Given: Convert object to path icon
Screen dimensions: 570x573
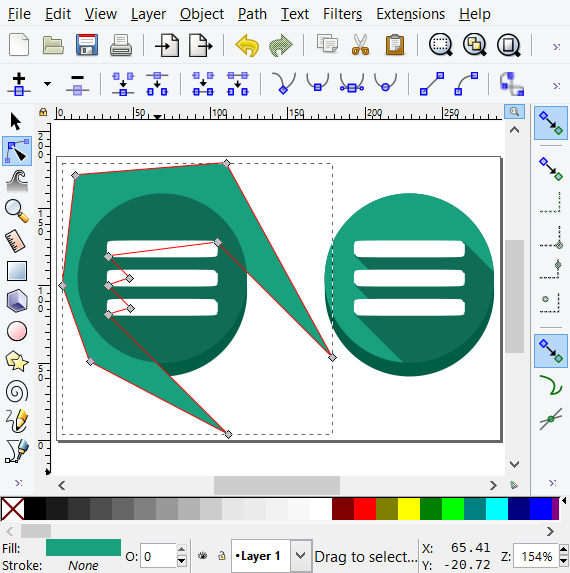Looking at the screenshot, I should (512, 84).
